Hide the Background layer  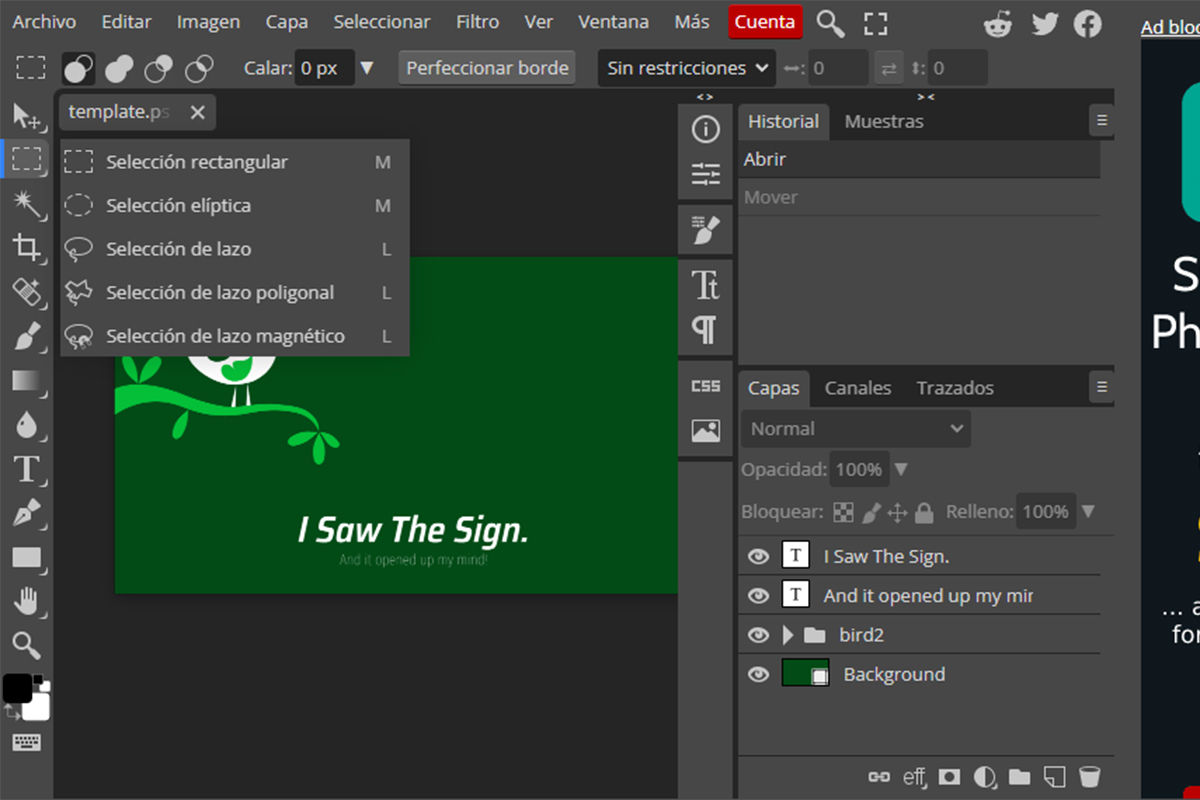coord(758,675)
